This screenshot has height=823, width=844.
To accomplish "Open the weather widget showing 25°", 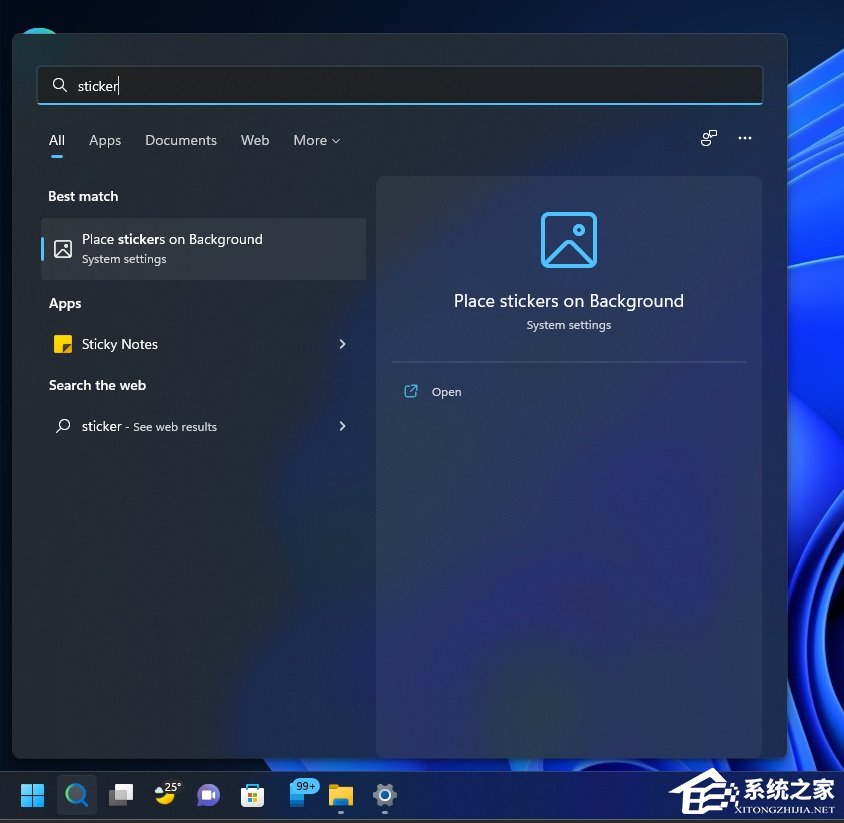I will tap(165, 794).
